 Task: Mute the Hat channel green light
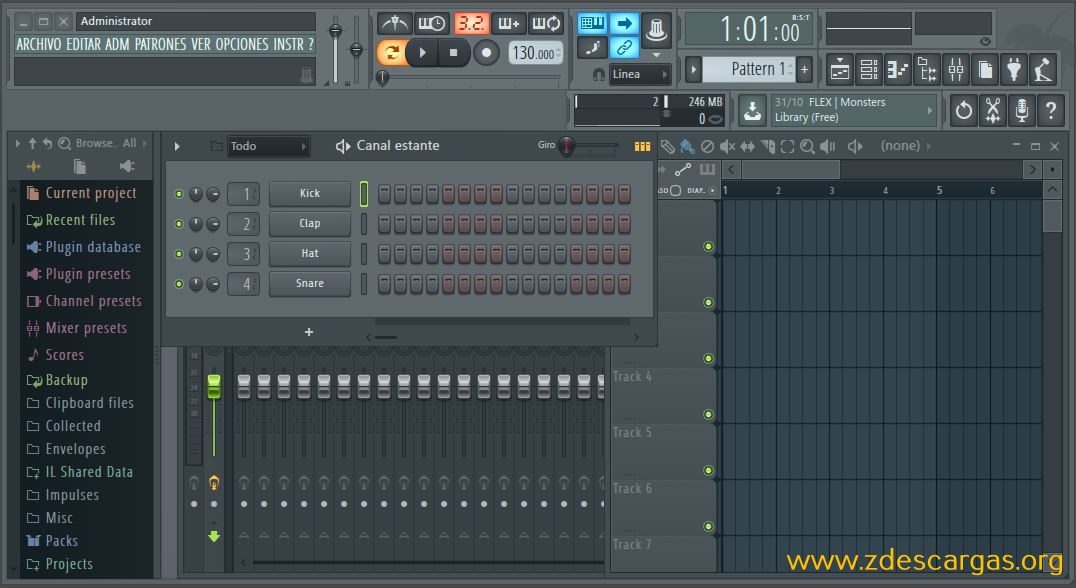(179, 254)
